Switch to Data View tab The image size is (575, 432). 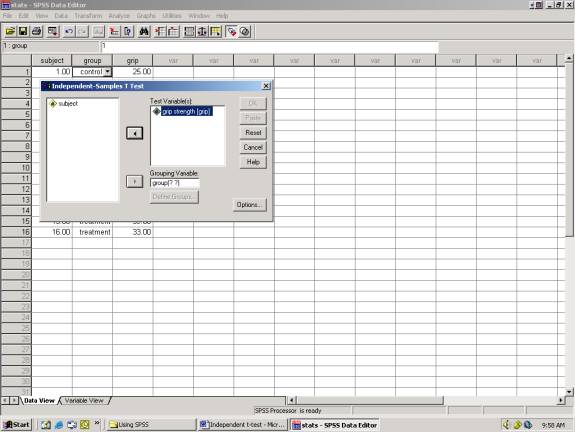point(39,400)
